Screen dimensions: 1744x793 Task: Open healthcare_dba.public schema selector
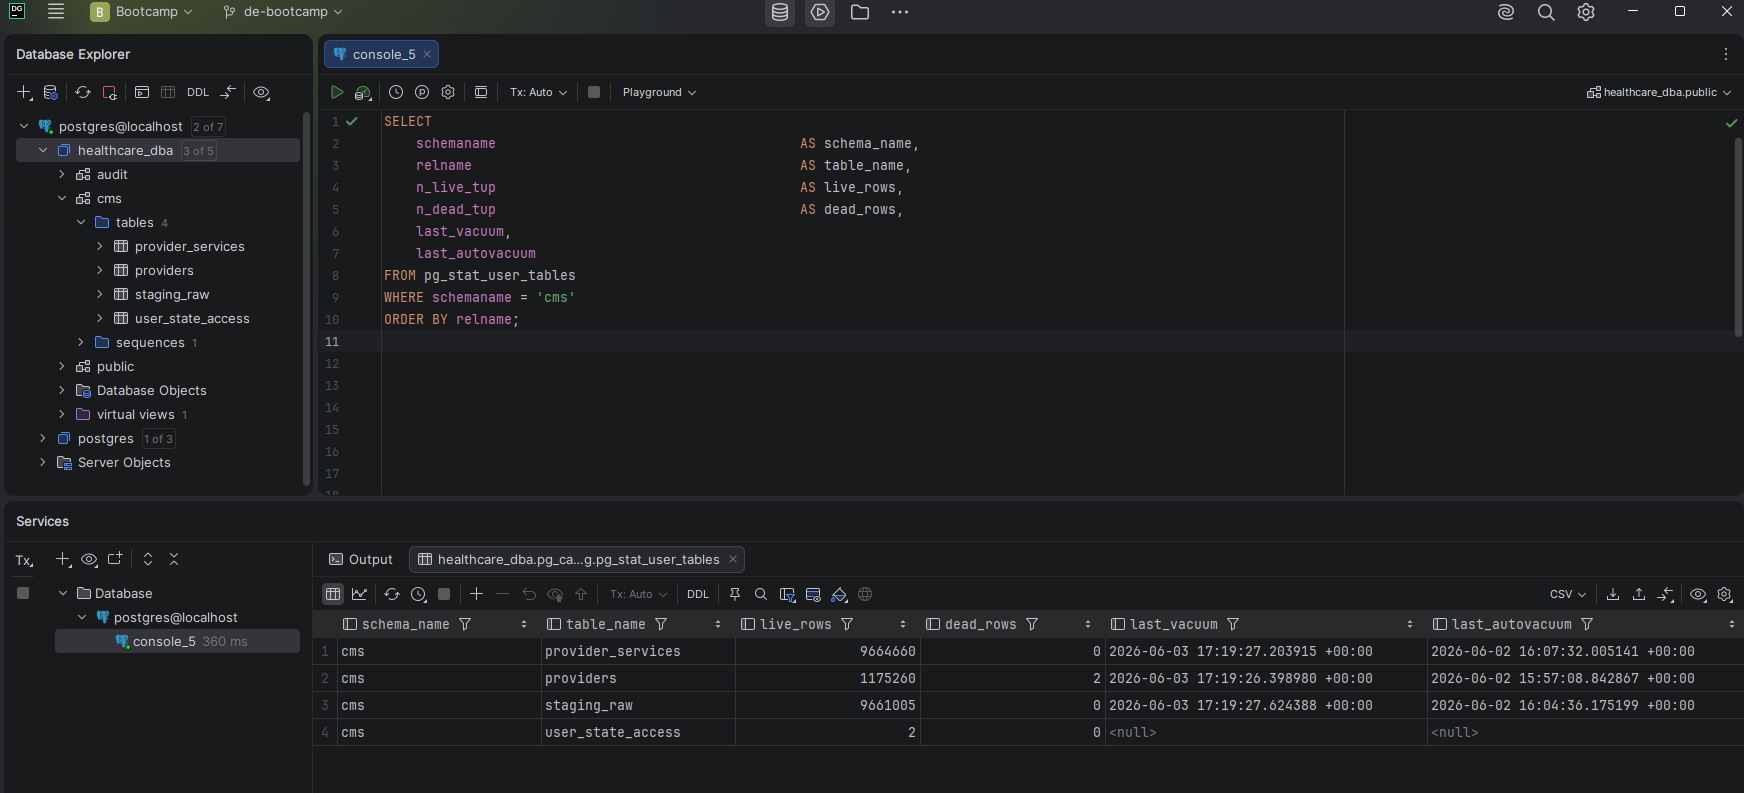[x=1659, y=92]
